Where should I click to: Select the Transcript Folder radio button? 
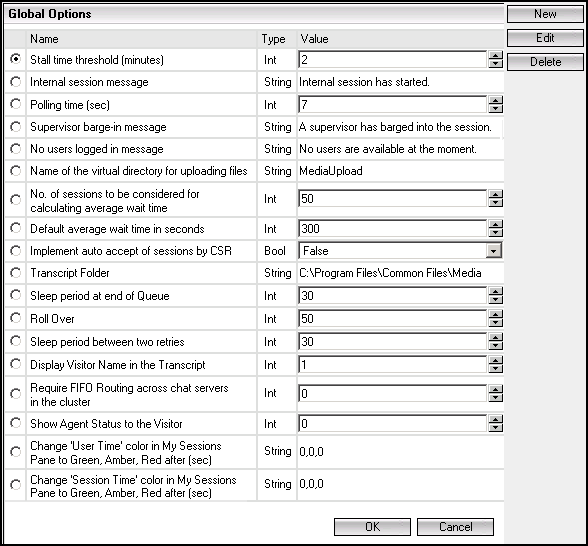[x=15, y=273]
